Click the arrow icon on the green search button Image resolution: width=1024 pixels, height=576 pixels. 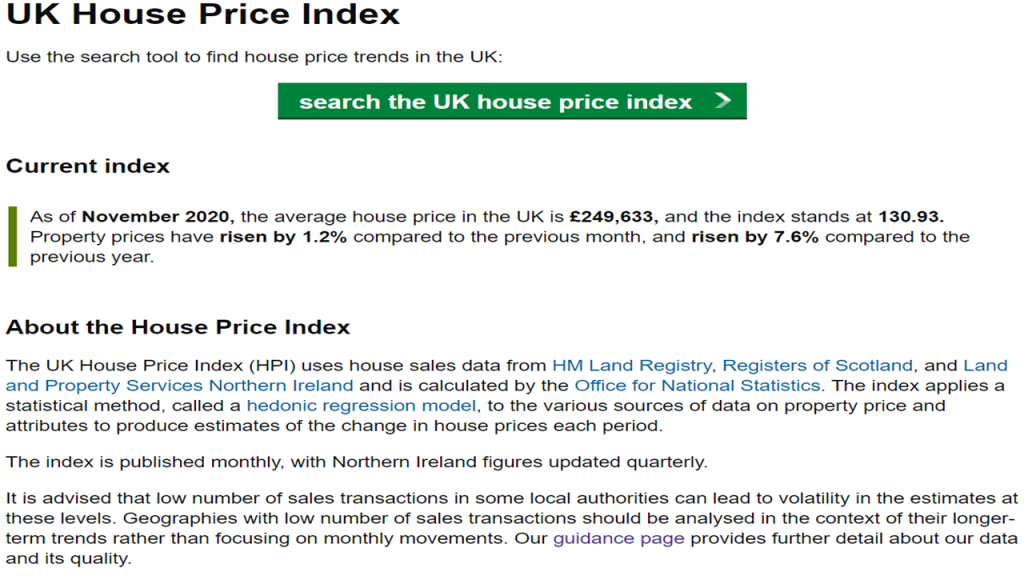tap(724, 101)
